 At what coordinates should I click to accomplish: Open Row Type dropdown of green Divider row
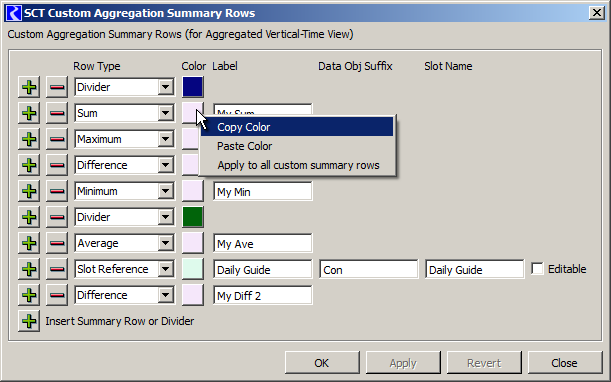[125, 217]
